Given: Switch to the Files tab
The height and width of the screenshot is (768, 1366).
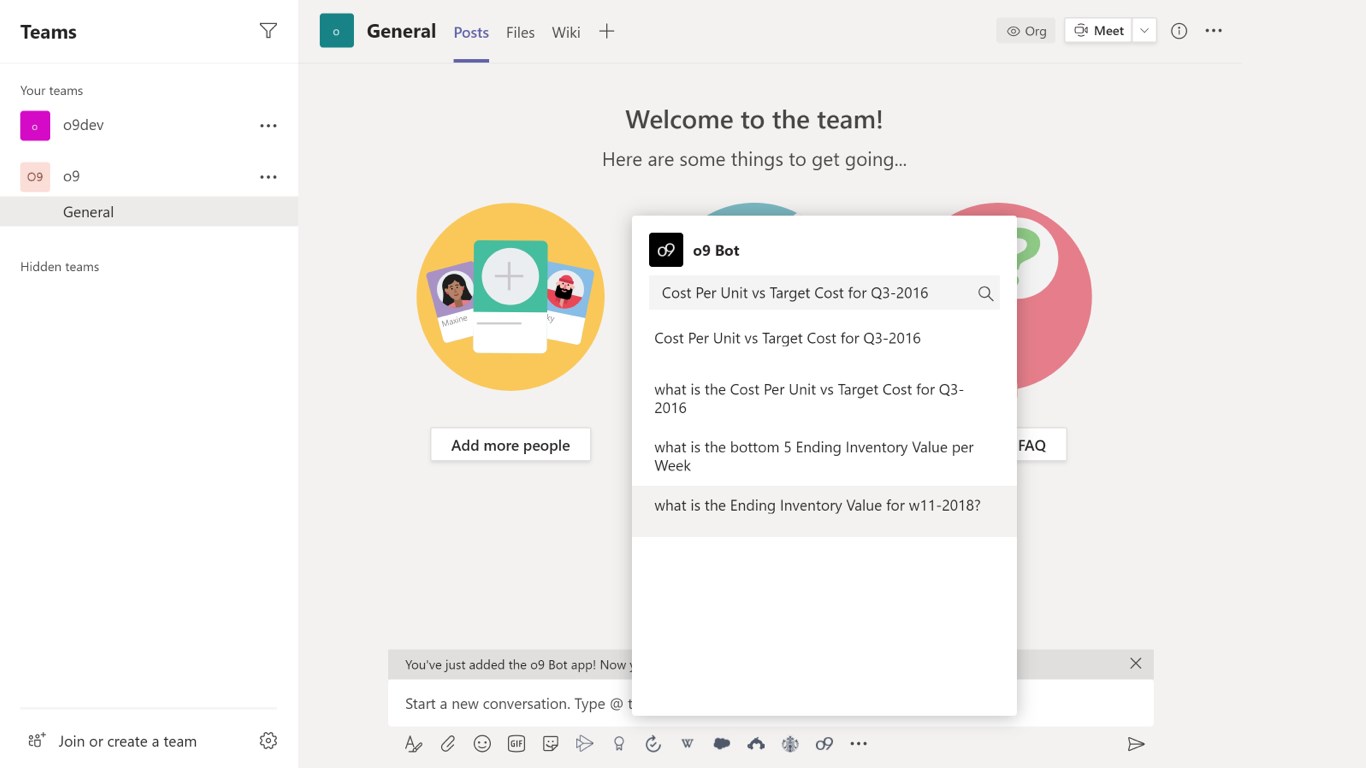Looking at the screenshot, I should [520, 32].
